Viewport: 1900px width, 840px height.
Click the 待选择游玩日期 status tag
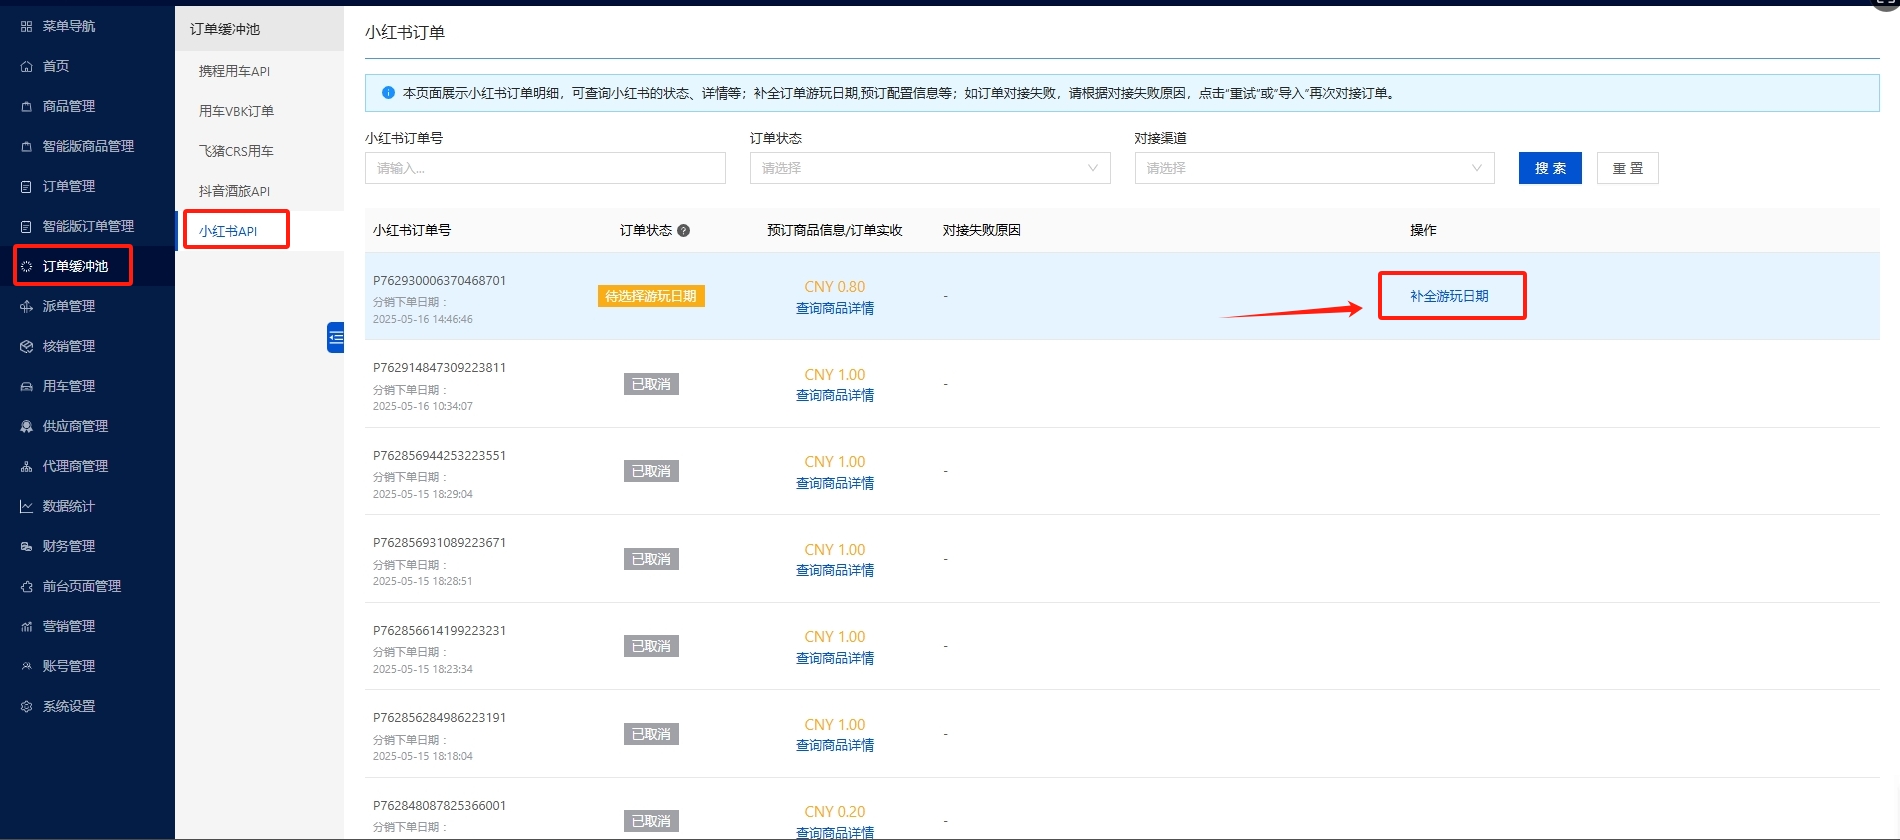point(651,296)
